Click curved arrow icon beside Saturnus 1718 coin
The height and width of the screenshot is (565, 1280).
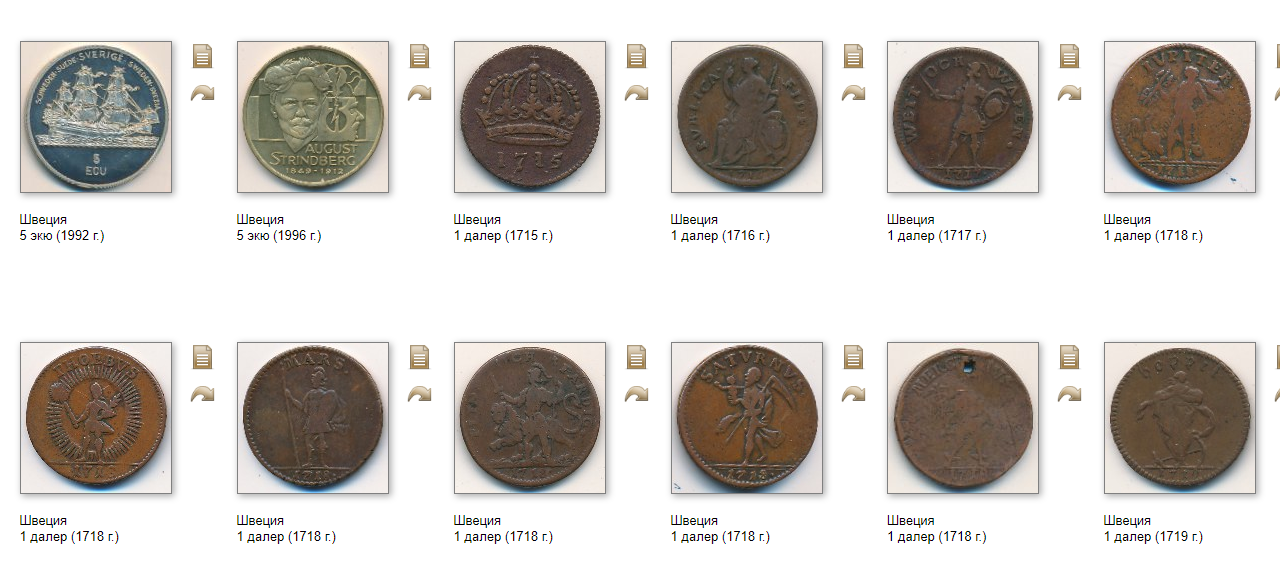tap(854, 394)
